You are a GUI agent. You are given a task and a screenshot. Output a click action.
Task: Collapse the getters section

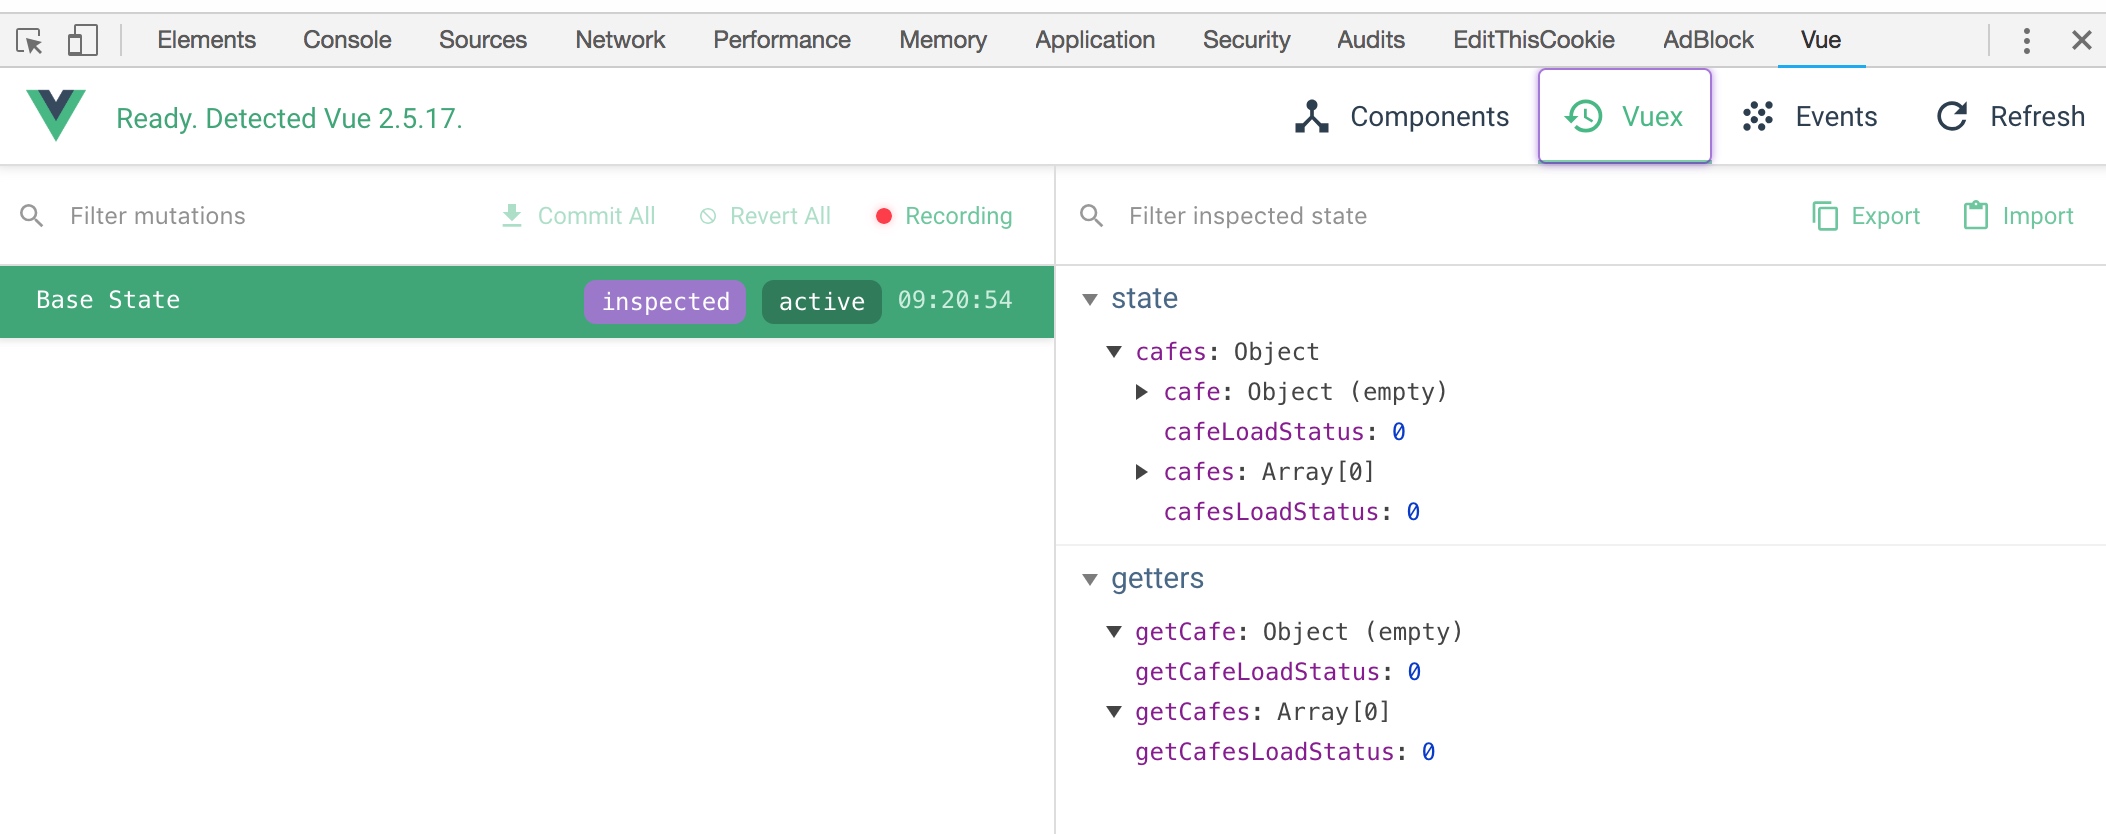[x=1091, y=579]
